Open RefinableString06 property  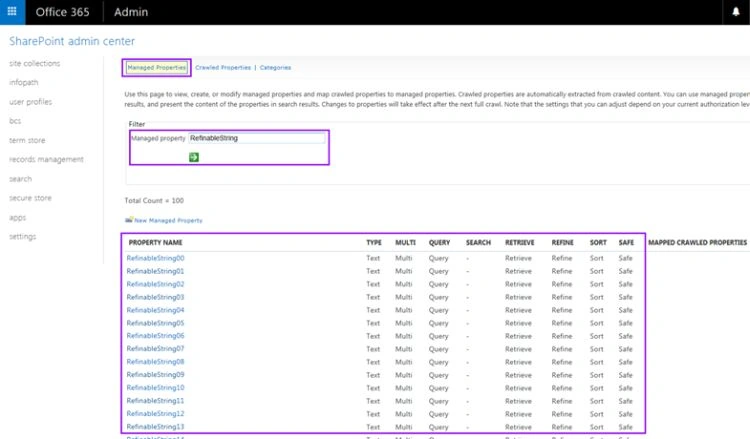155,336
